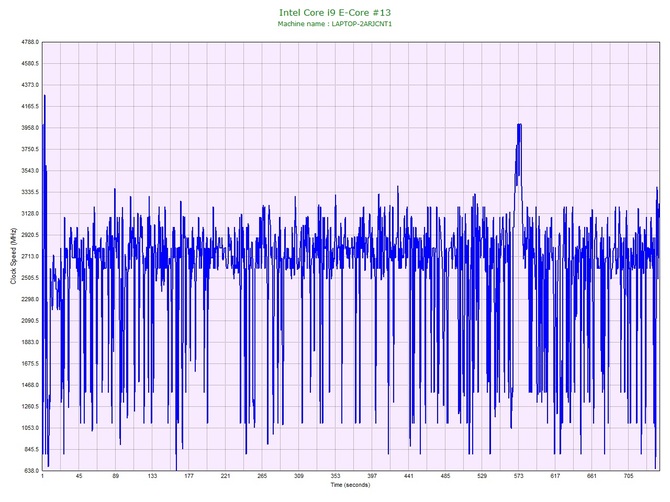
Task: Click the '705' time axis tick label
Action: click(x=629, y=476)
